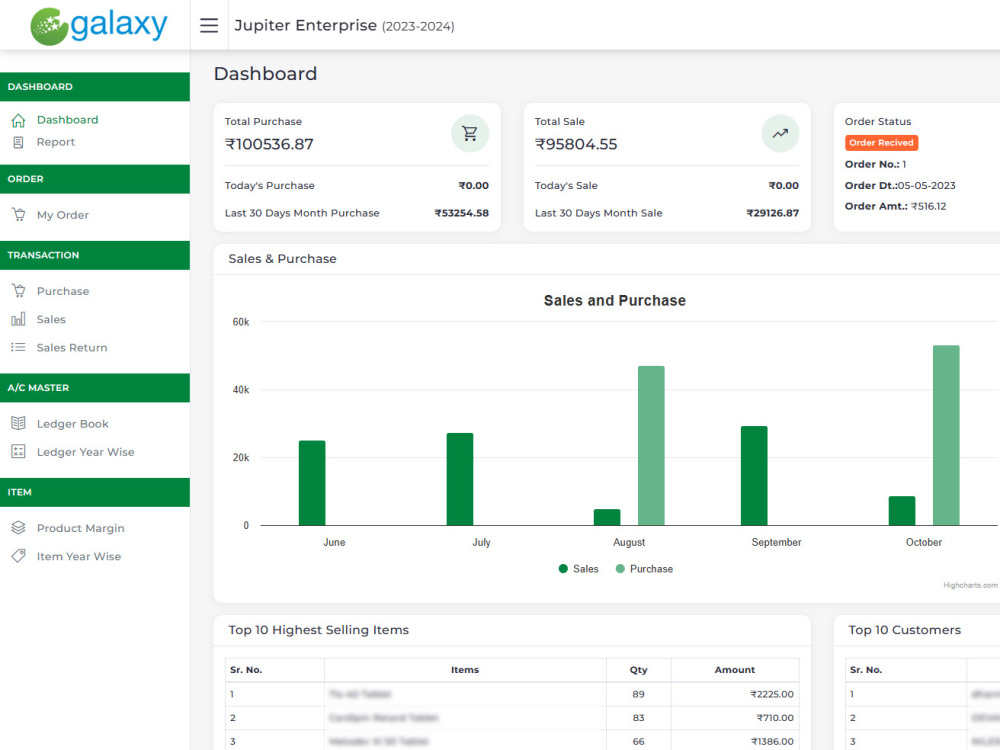This screenshot has height=750, width=1000.
Task: Click the Ledger Book icon
Action: coord(18,423)
